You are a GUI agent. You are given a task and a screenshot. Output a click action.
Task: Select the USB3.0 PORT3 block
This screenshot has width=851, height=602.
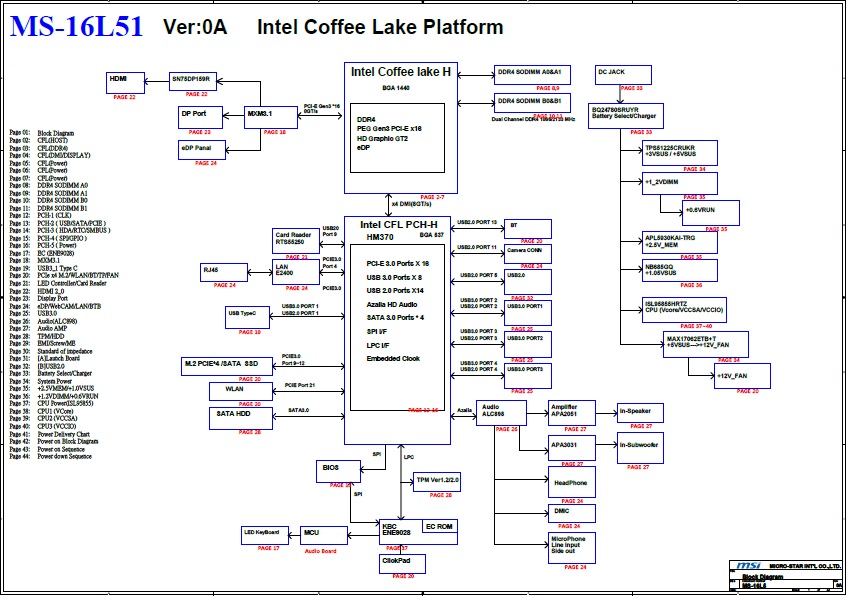528,376
